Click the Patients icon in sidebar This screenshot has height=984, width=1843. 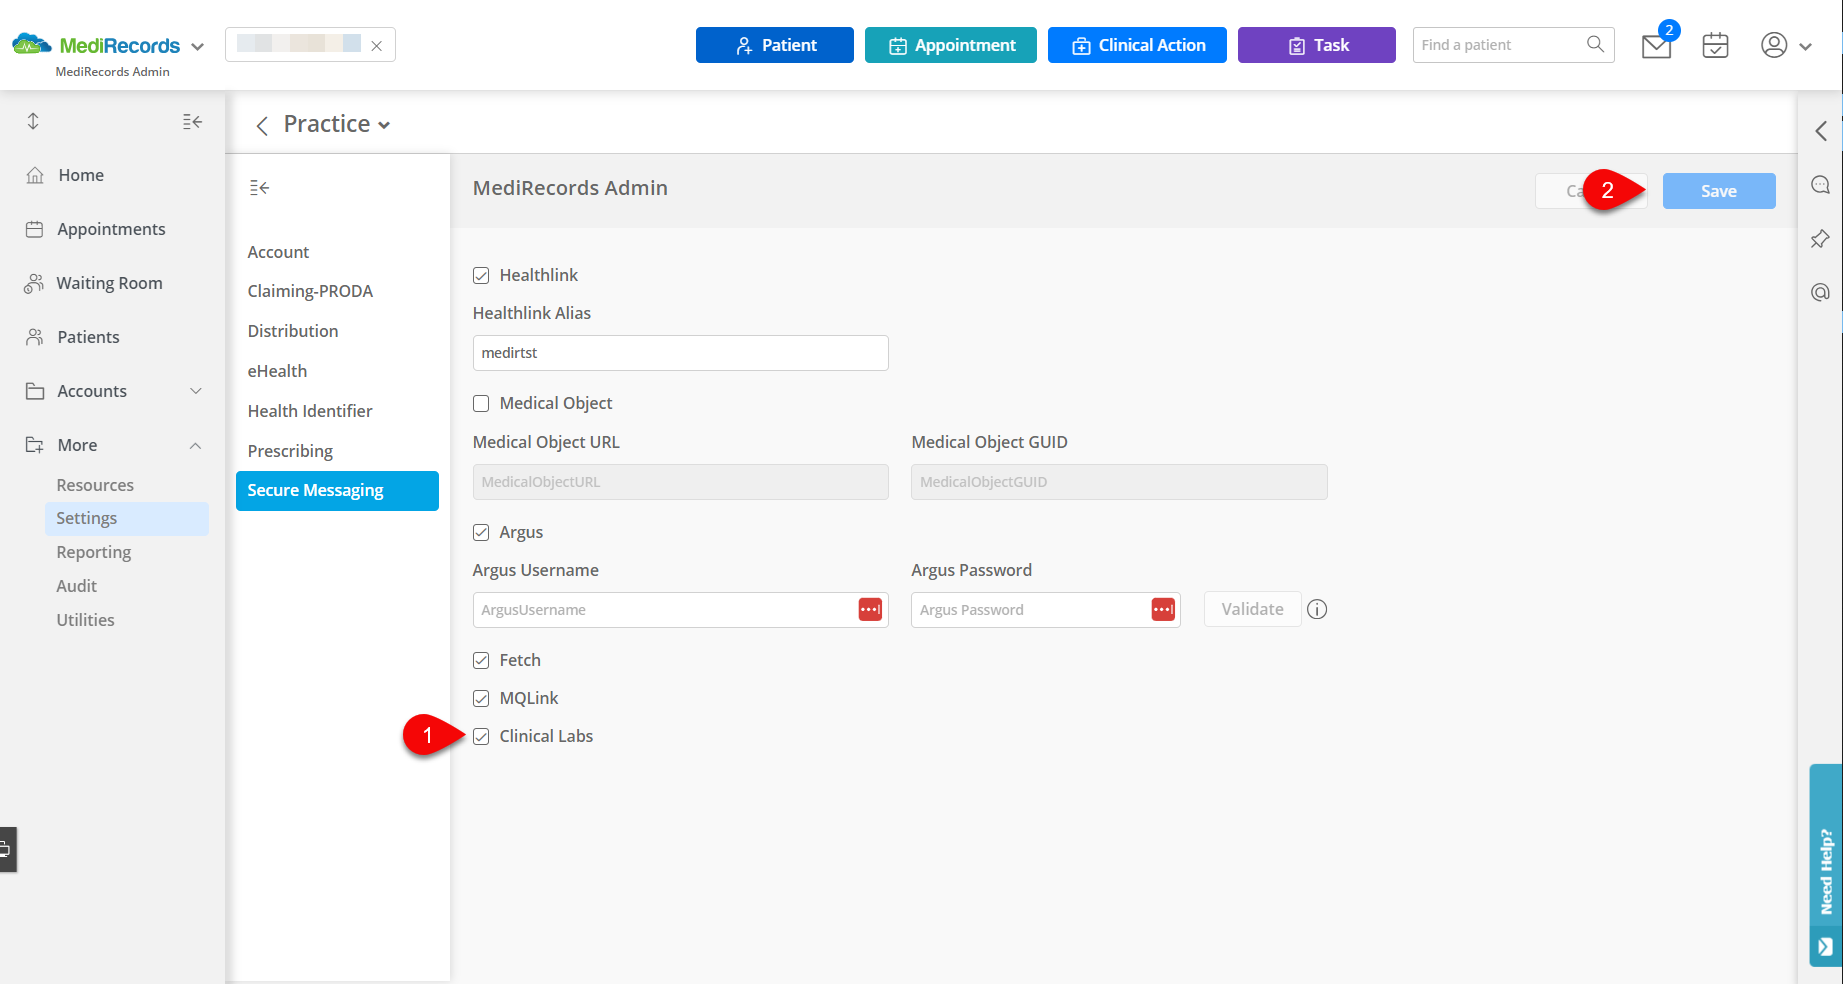click(35, 337)
